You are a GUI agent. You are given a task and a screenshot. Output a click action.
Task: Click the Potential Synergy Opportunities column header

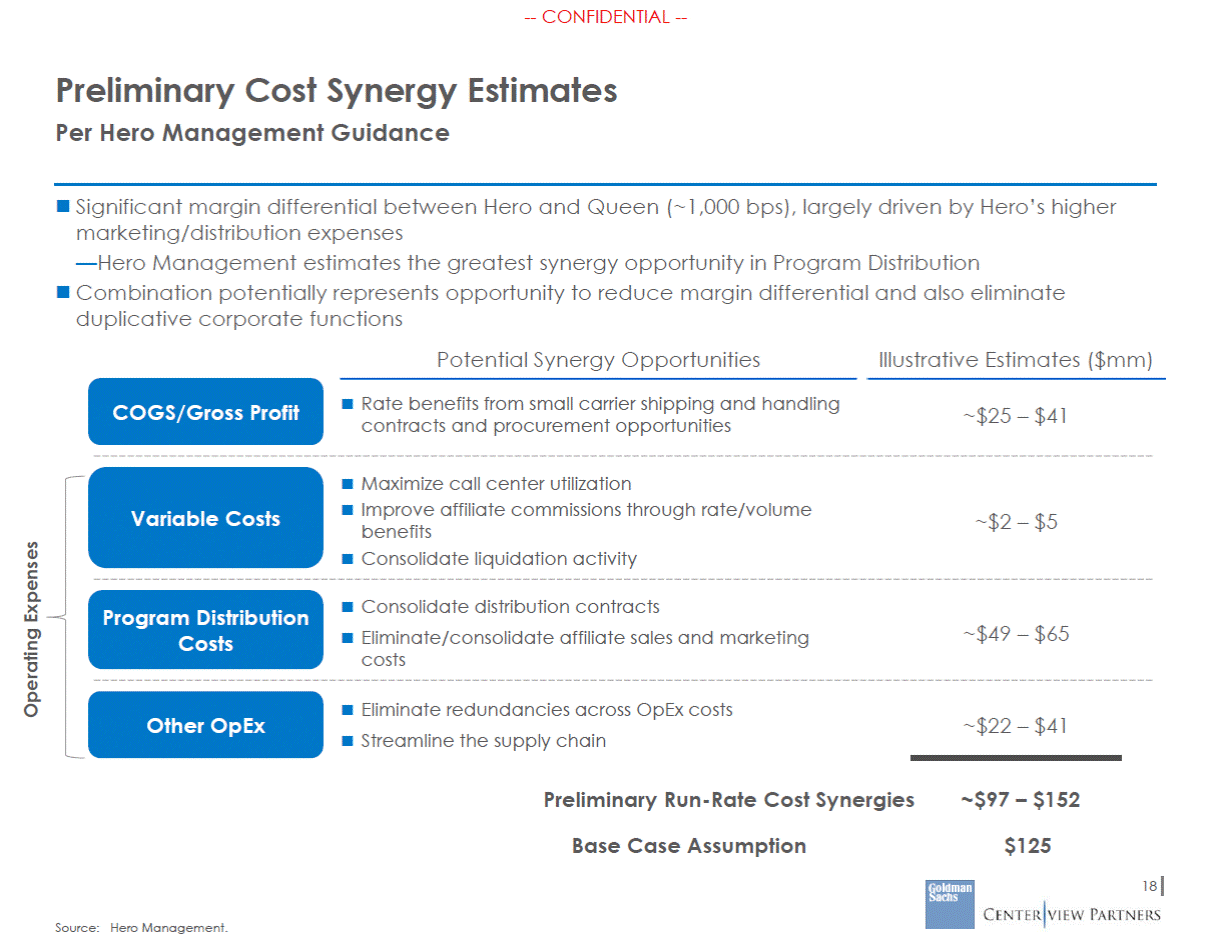(x=598, y=360)
